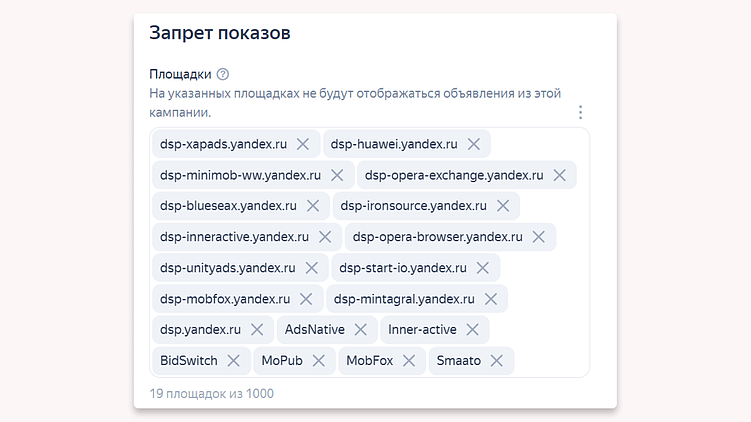Image resolution: width=751 pixels, height=422 pixels.
Task: Remove the Inner-active tag
Action: 473,330
